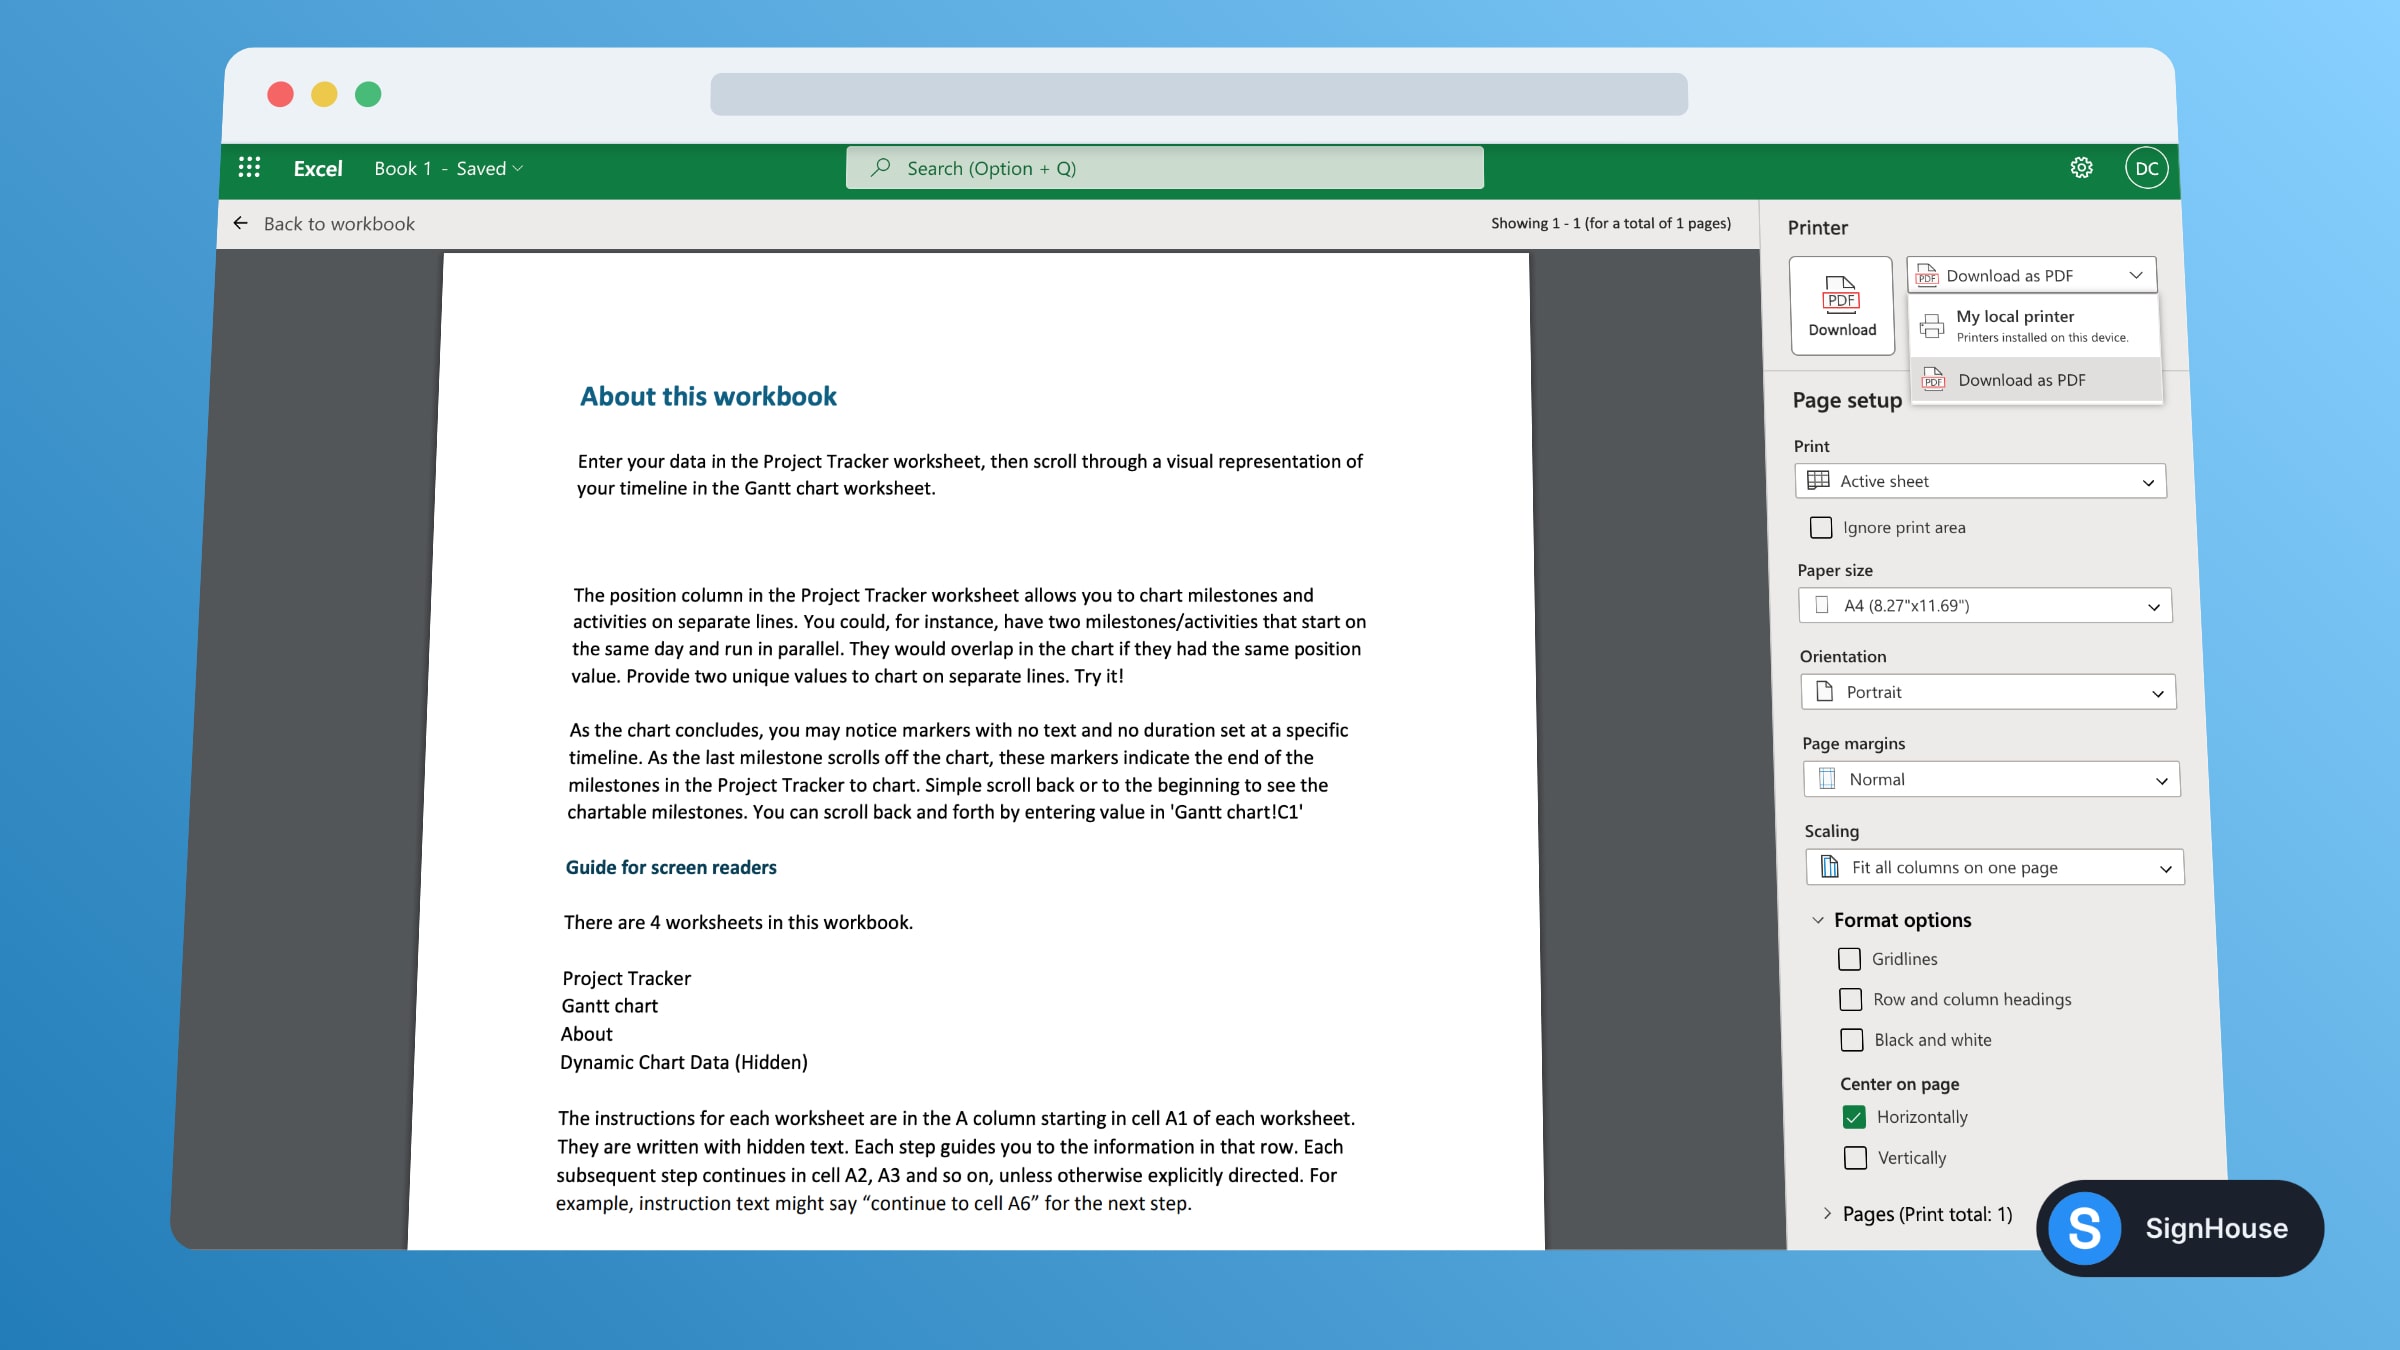Click the 'Gantt chart' line in preview
Image resolution: width=2400 pixels, height=1350 pixels.
[609, 1006]
